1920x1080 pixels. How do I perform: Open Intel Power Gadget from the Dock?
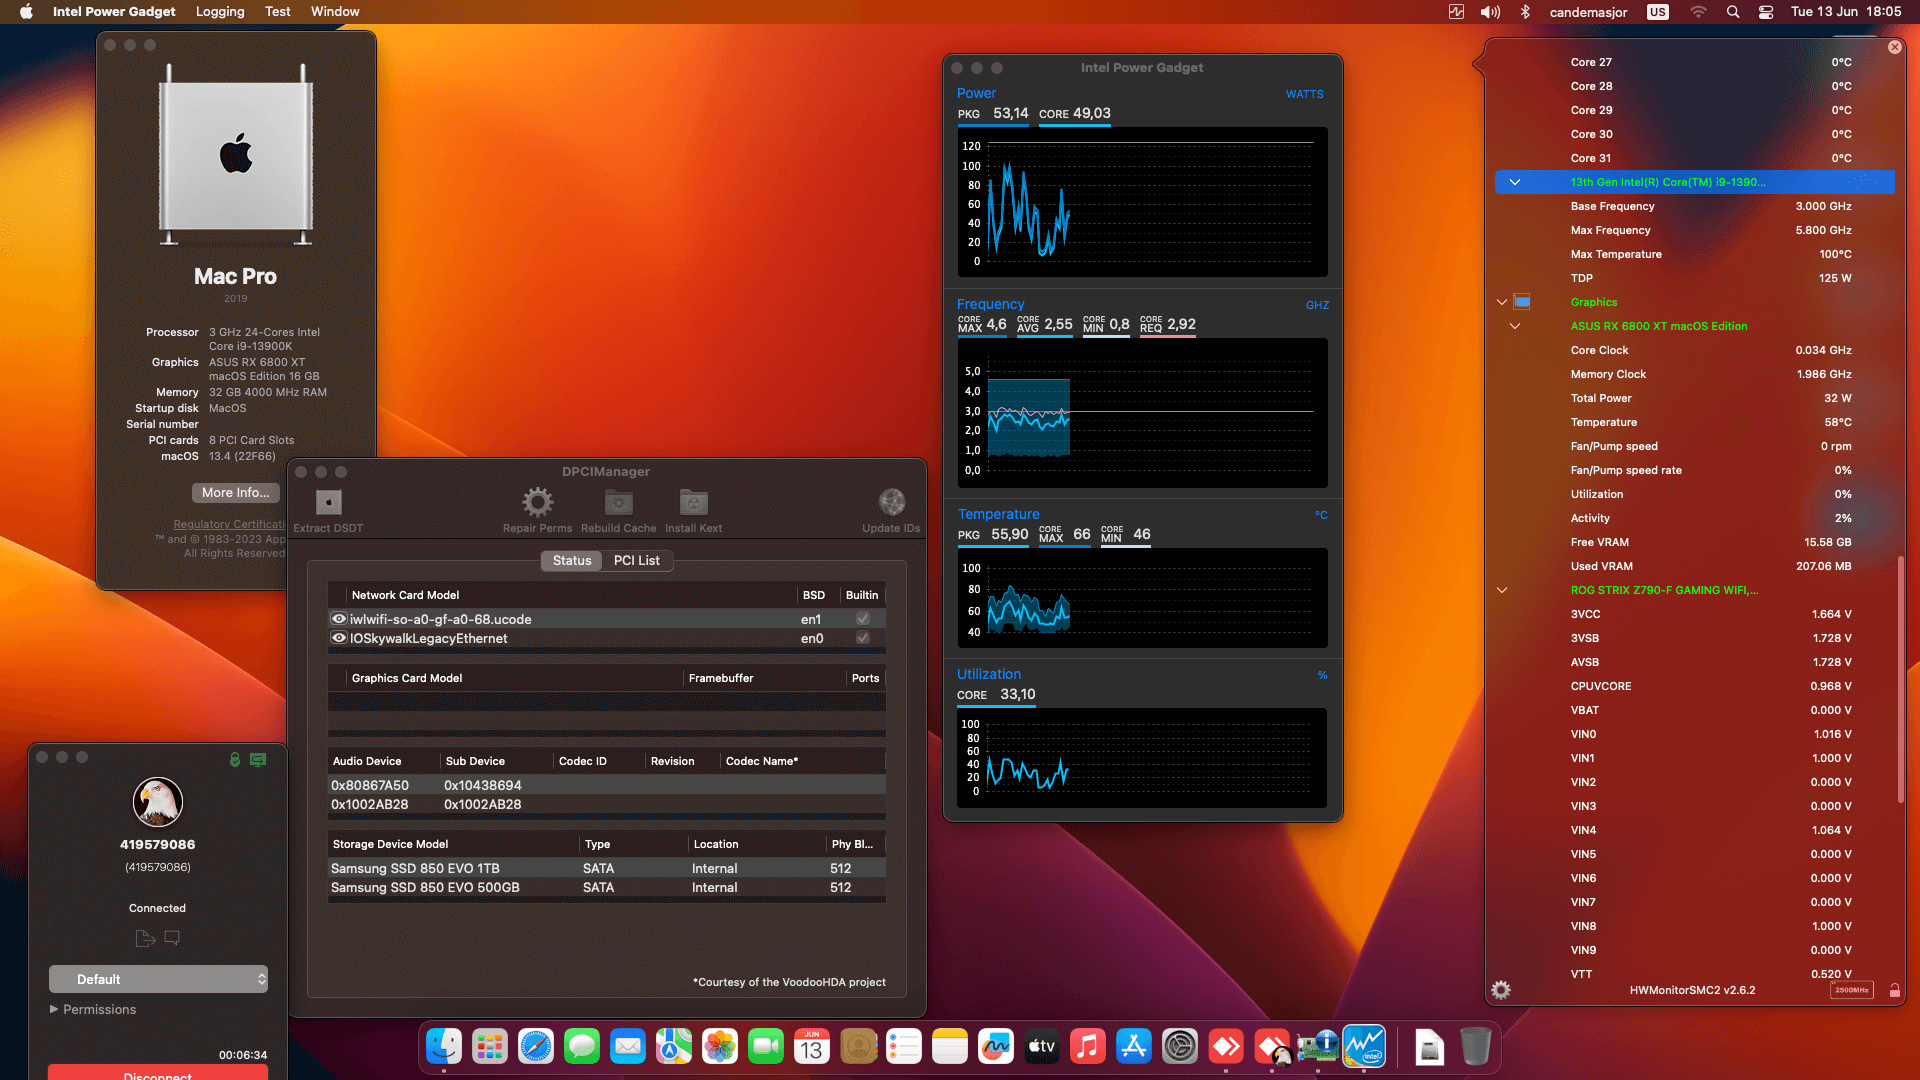tap(1365, 1046)
